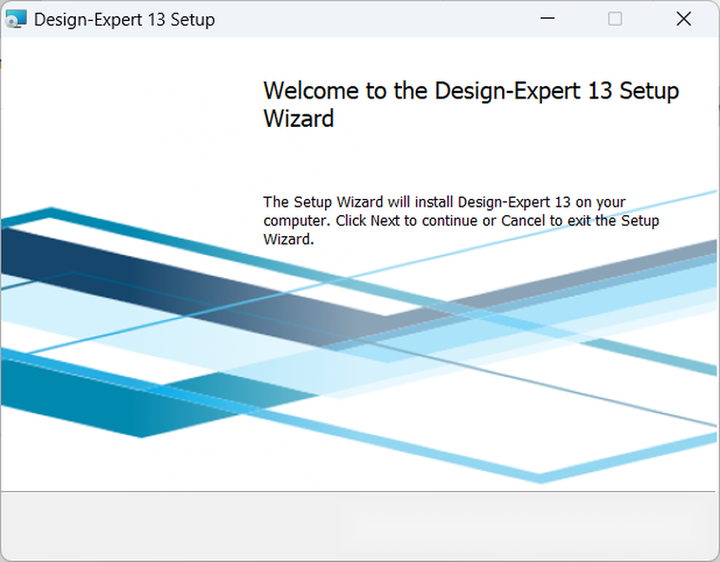
Task: Click the paragraph starting 'The Setup Wizard will install'
Action: (461, 220)
